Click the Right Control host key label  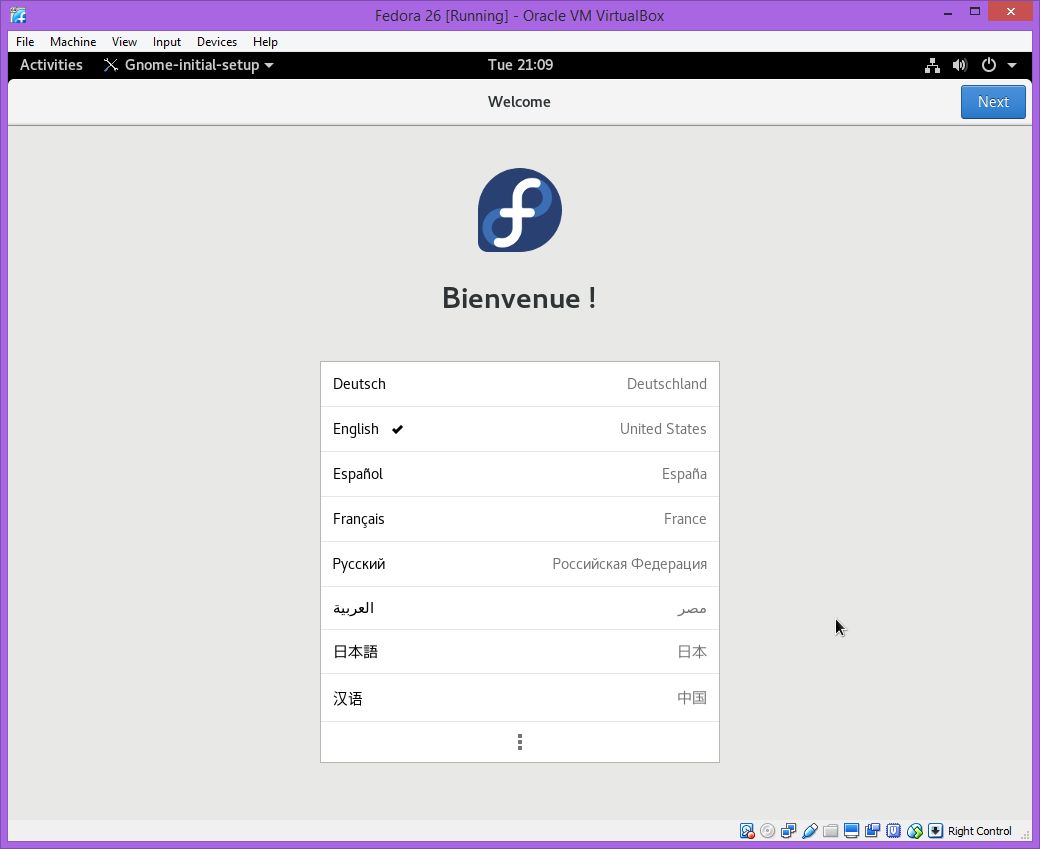click(980, 831)
